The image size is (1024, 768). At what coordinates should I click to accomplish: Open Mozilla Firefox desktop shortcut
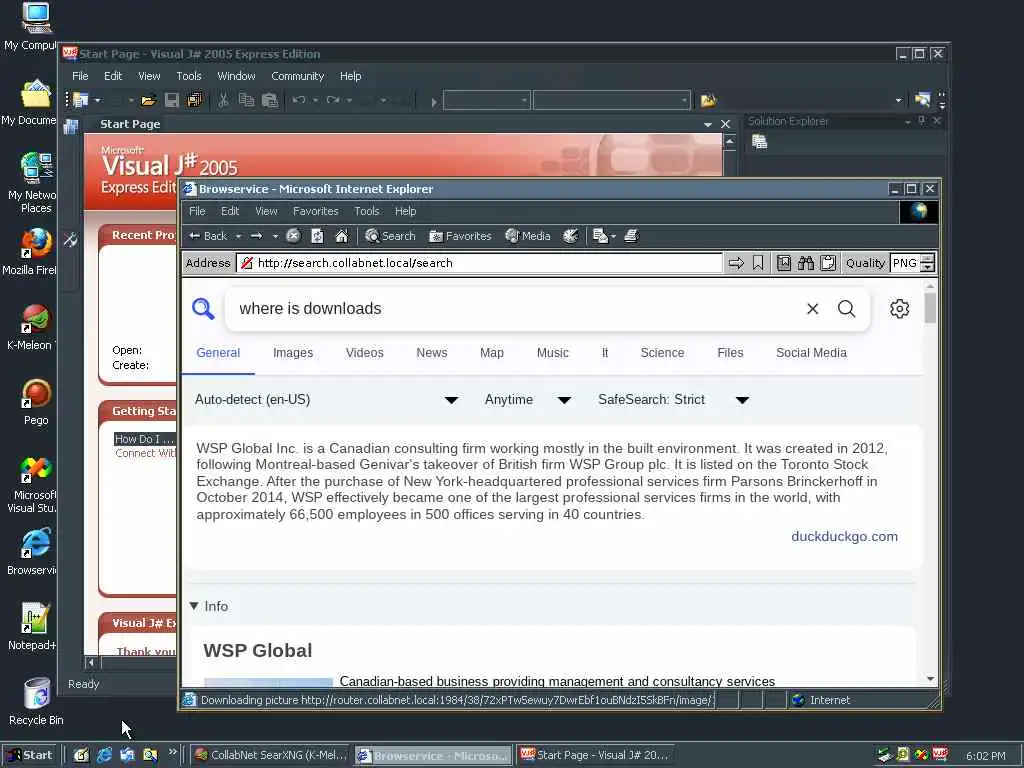[x=35, y=252]
